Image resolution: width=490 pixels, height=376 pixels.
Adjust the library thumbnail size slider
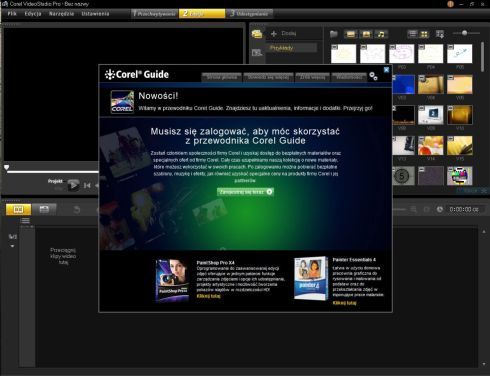click(466, 33)
